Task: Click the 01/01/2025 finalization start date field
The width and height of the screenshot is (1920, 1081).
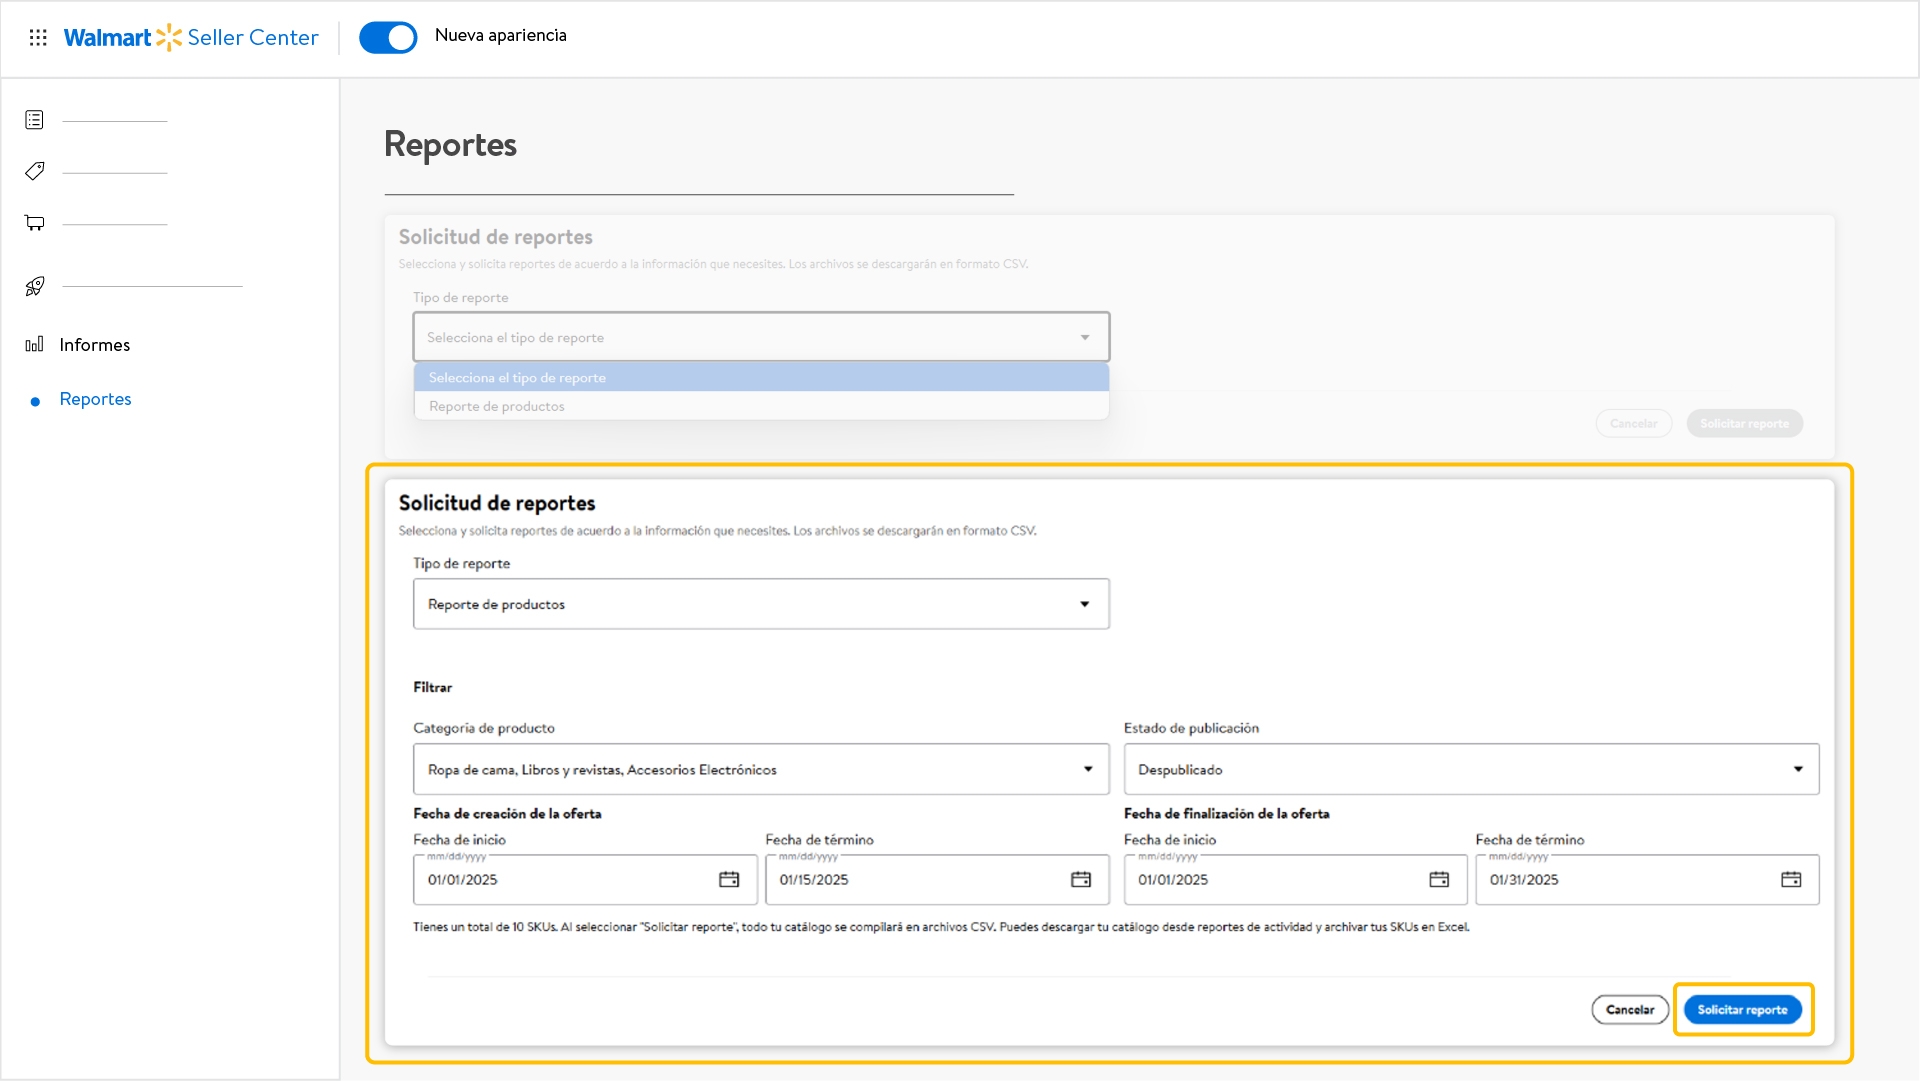Action: click(x=1270, y=880)
